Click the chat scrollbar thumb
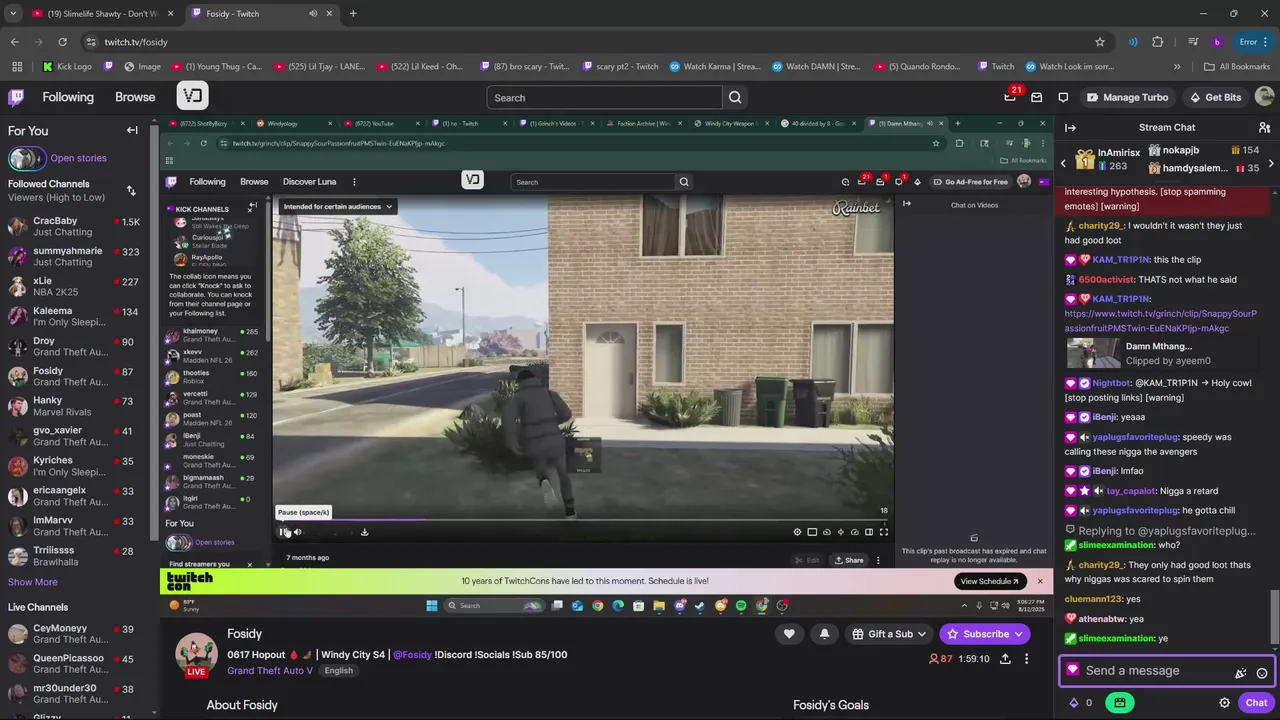 (1275, 615)
